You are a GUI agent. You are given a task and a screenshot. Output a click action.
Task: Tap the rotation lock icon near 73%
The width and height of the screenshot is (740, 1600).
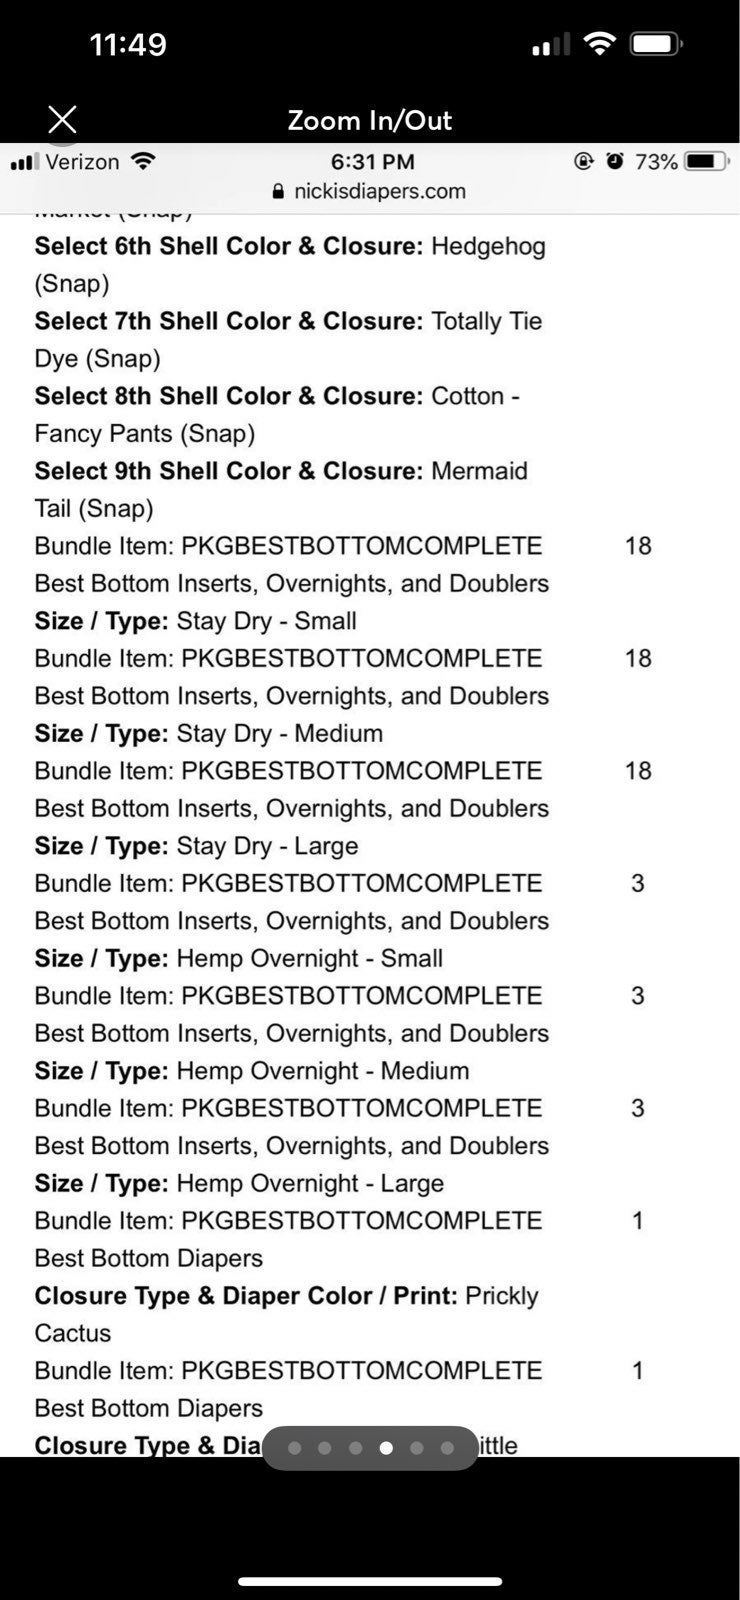point(583,161)
